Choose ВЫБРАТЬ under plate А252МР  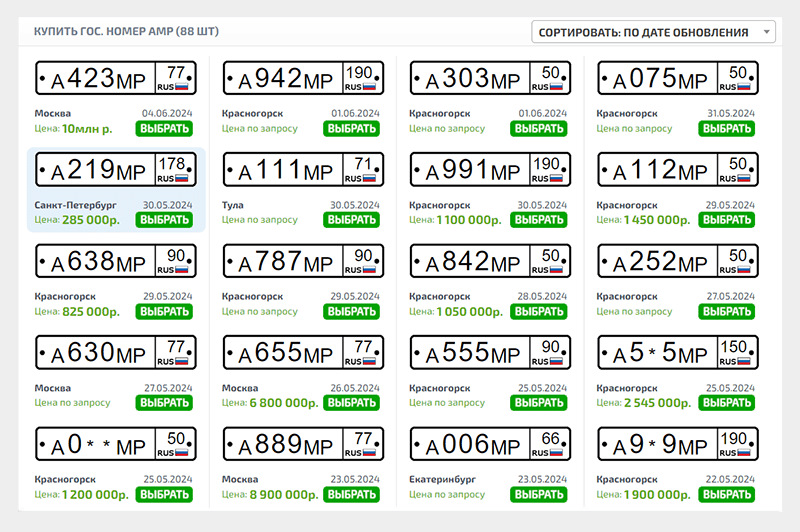pyautogui.click(x=727, y=312)
